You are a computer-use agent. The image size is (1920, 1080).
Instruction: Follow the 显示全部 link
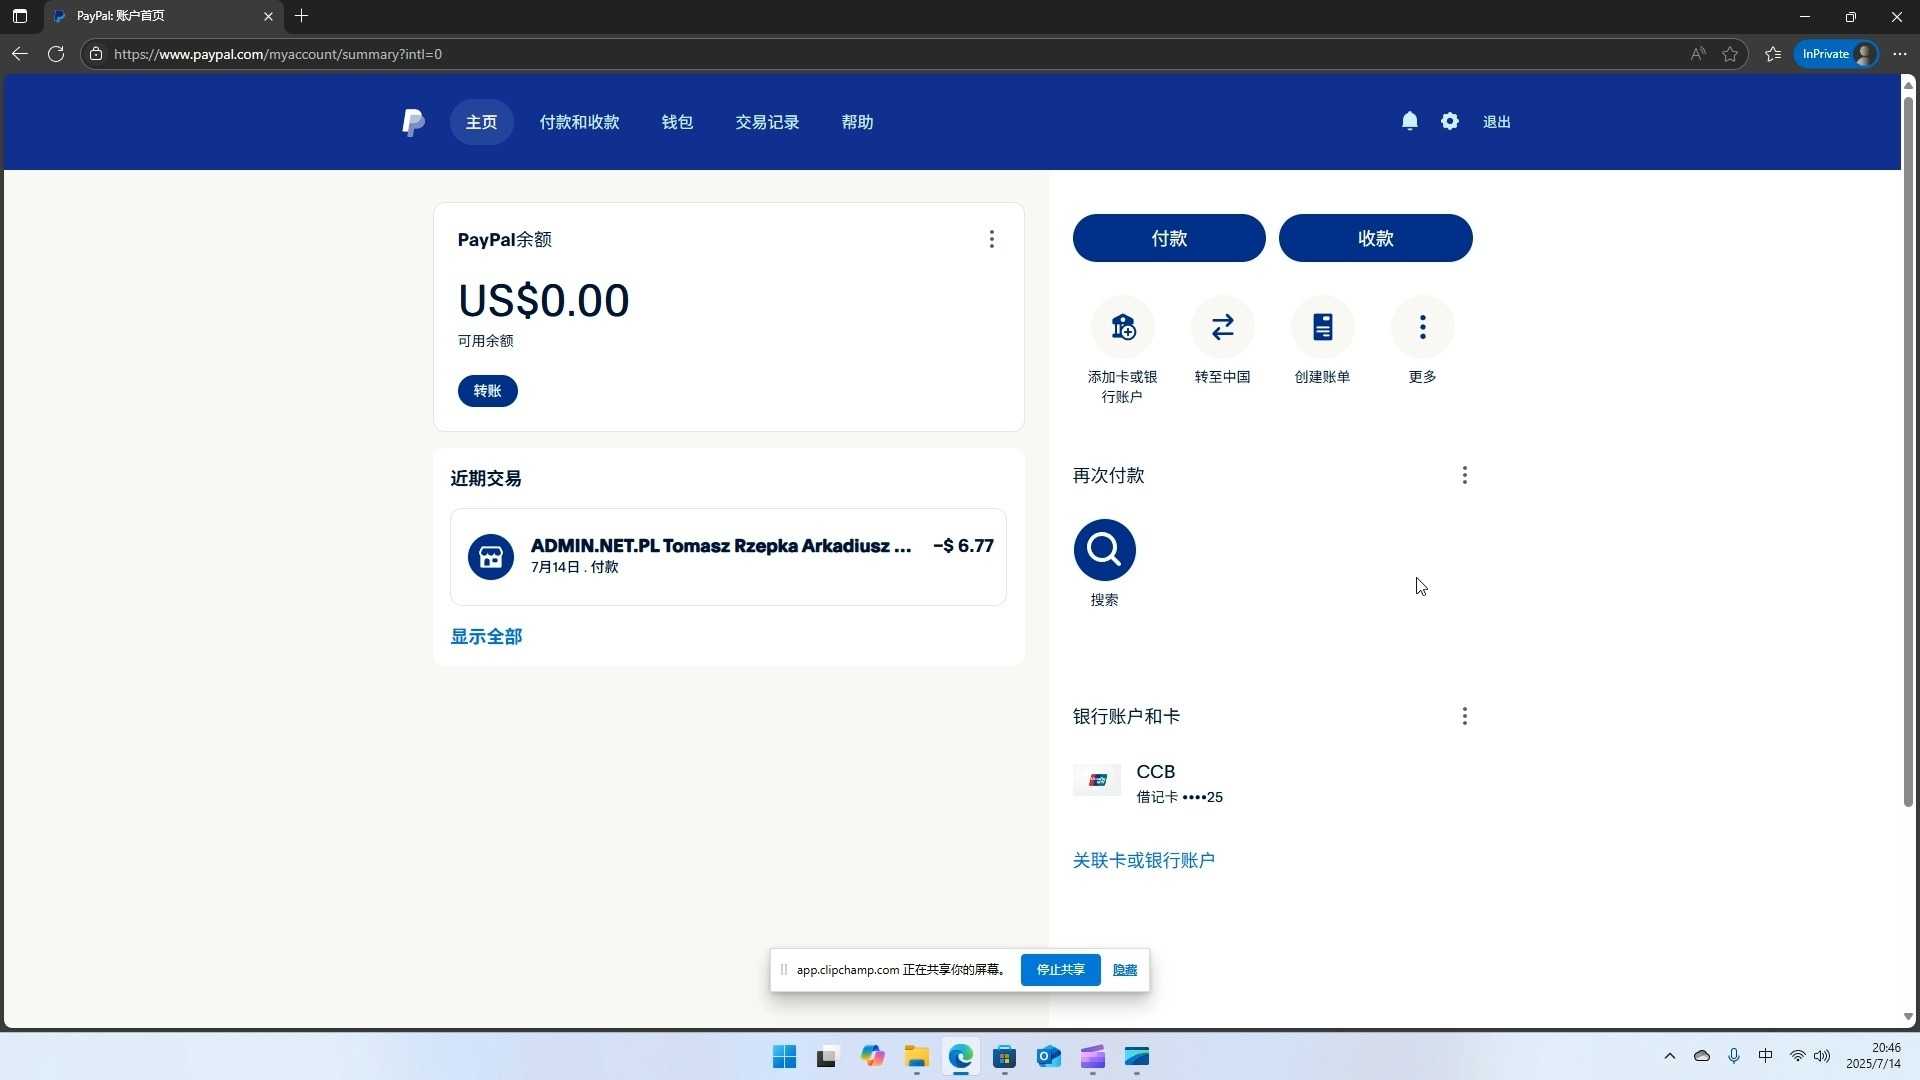[486, 637]
